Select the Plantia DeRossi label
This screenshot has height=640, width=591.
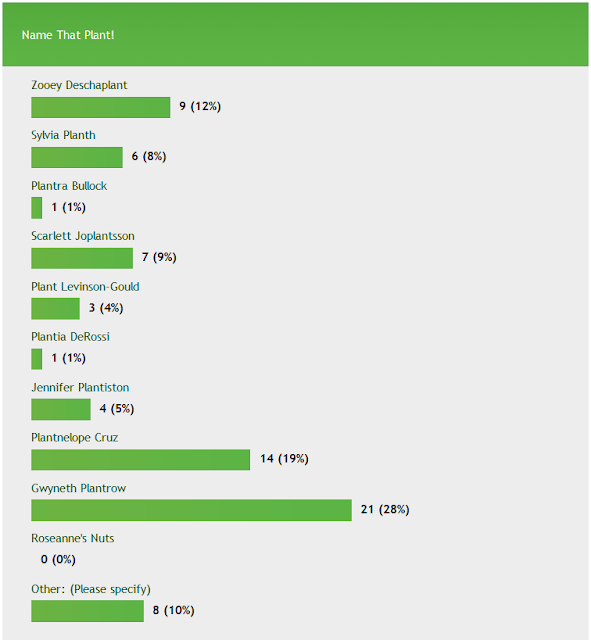coord(70,337)
